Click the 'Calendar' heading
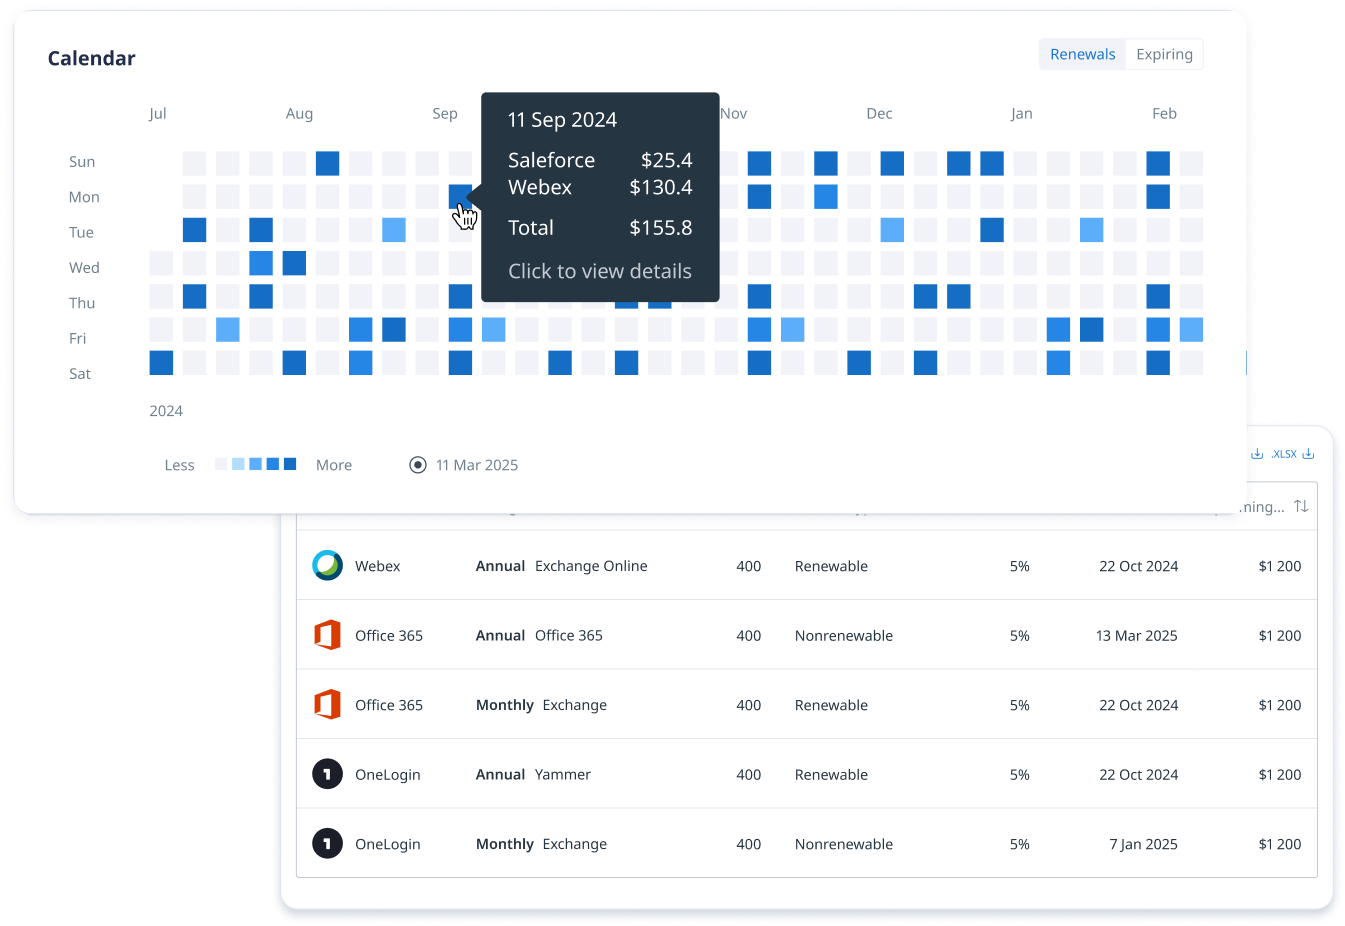This screenshot has width=1345, height=926. click(x=91, y=58)
